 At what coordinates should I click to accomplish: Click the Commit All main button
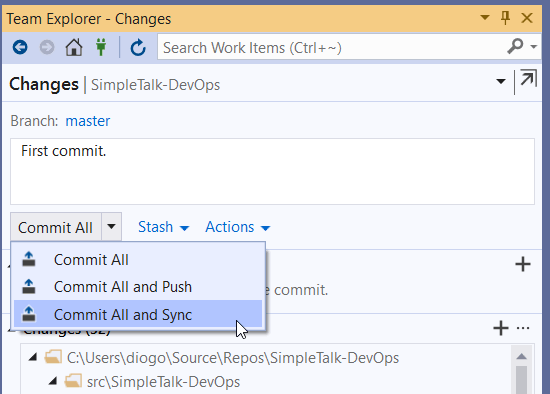click(x=56, y=227)
